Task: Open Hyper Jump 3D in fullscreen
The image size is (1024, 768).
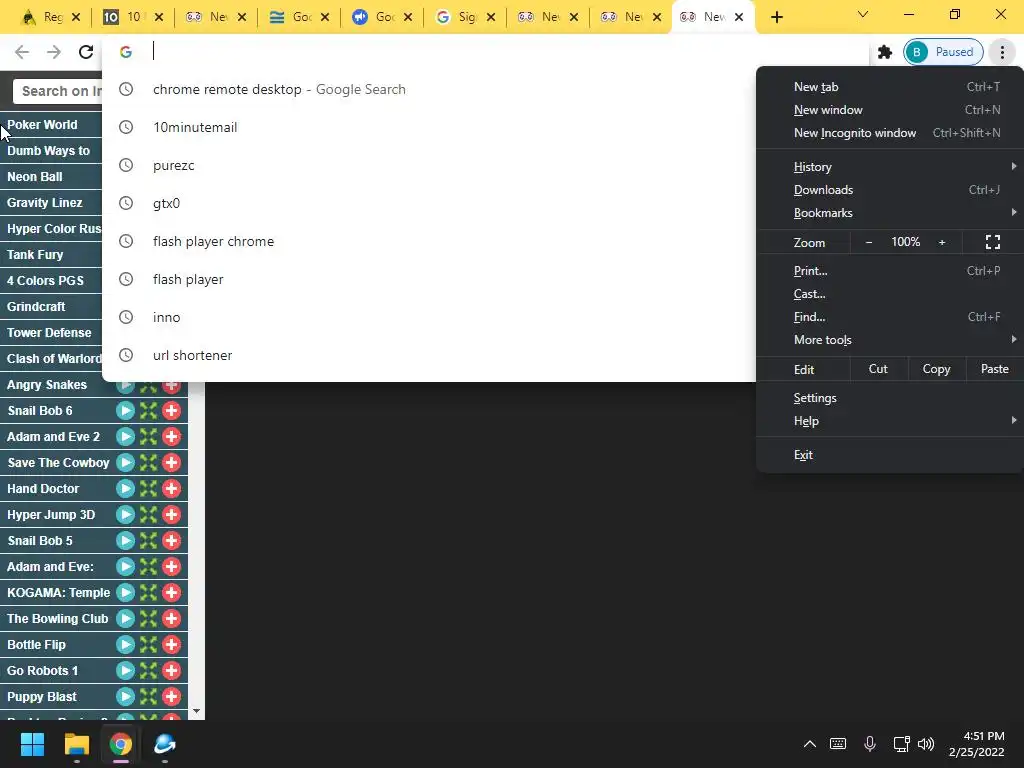Action: coord(149,515)
